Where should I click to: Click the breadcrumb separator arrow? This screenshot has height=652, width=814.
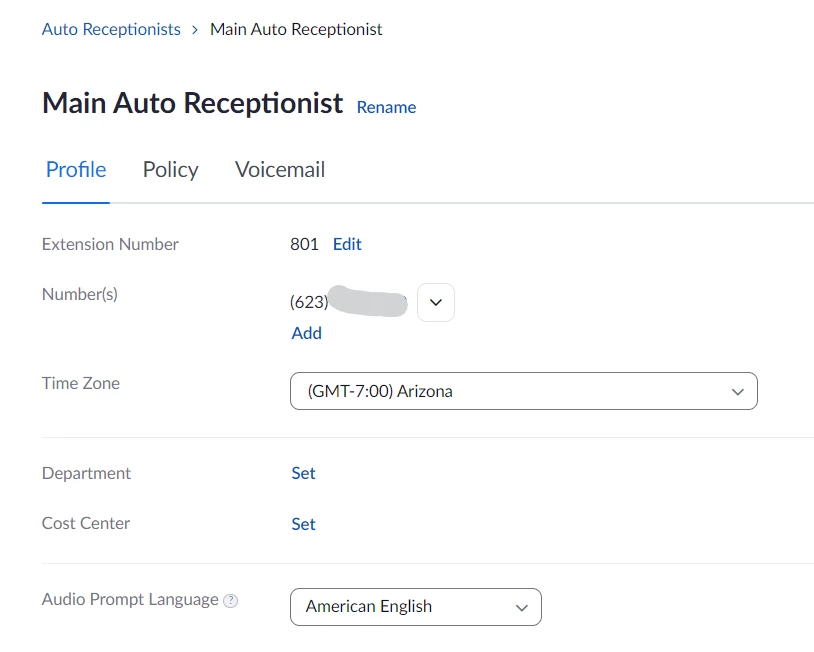pyautogui.click(x=195, y=30)
